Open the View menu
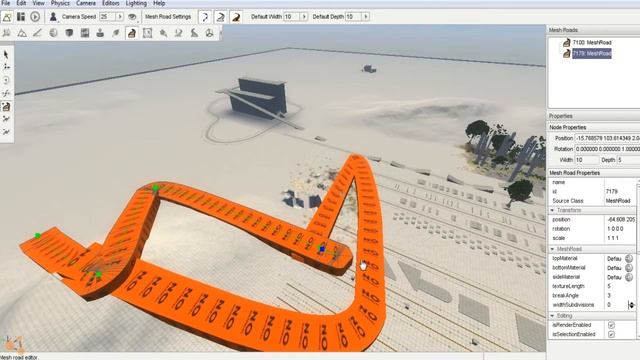This screenshot has height=360, width=640. click(x=38, y=3)
